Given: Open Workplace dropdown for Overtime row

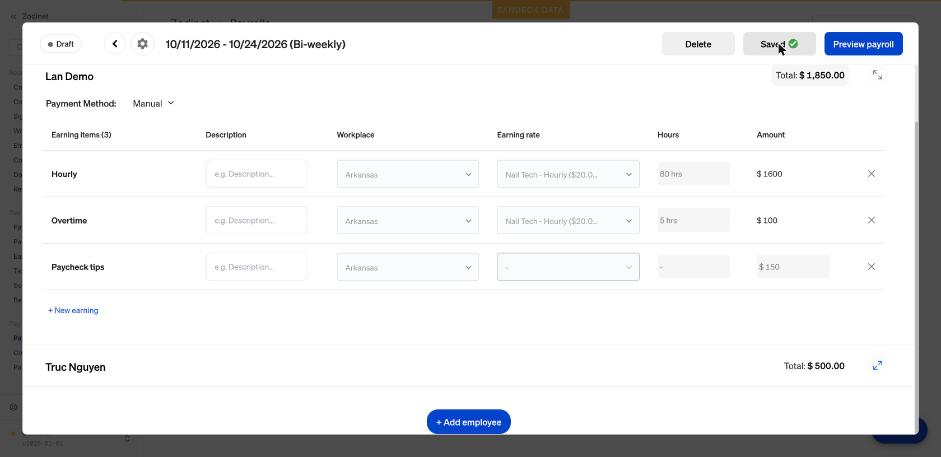Looking at the screenshot, I should tap(407, 220).
